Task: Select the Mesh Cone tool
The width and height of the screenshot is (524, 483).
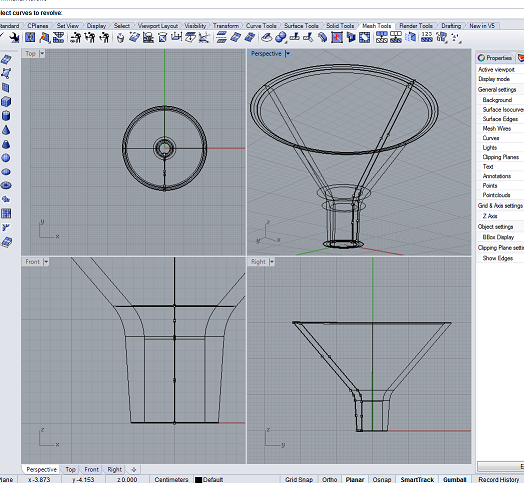Action: coord(6,130)
